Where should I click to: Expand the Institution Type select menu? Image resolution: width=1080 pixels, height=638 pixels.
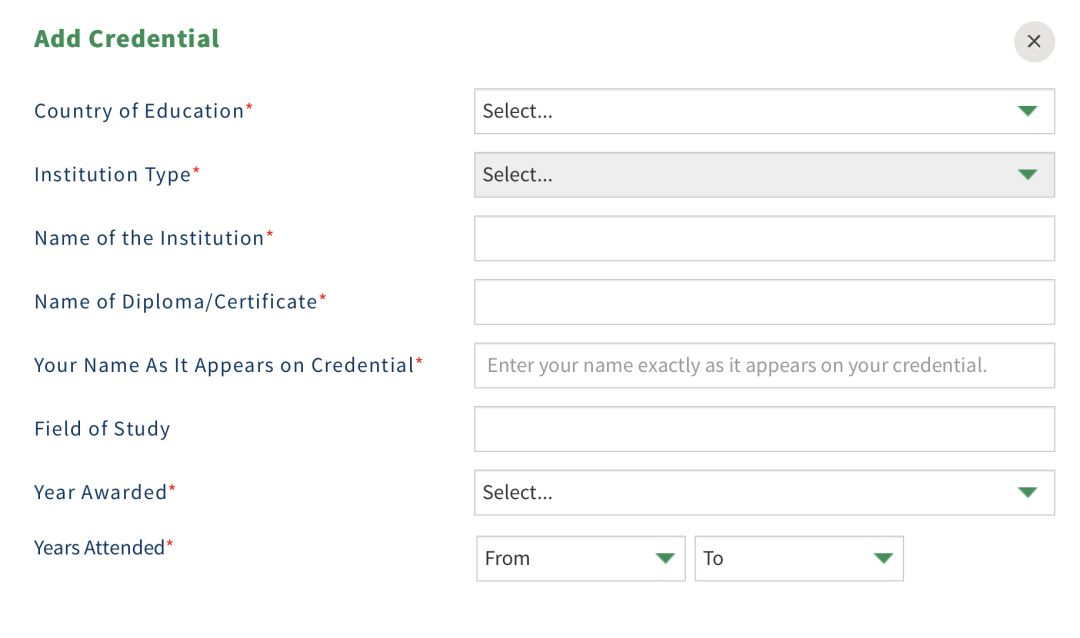click(x=764, y=174)
